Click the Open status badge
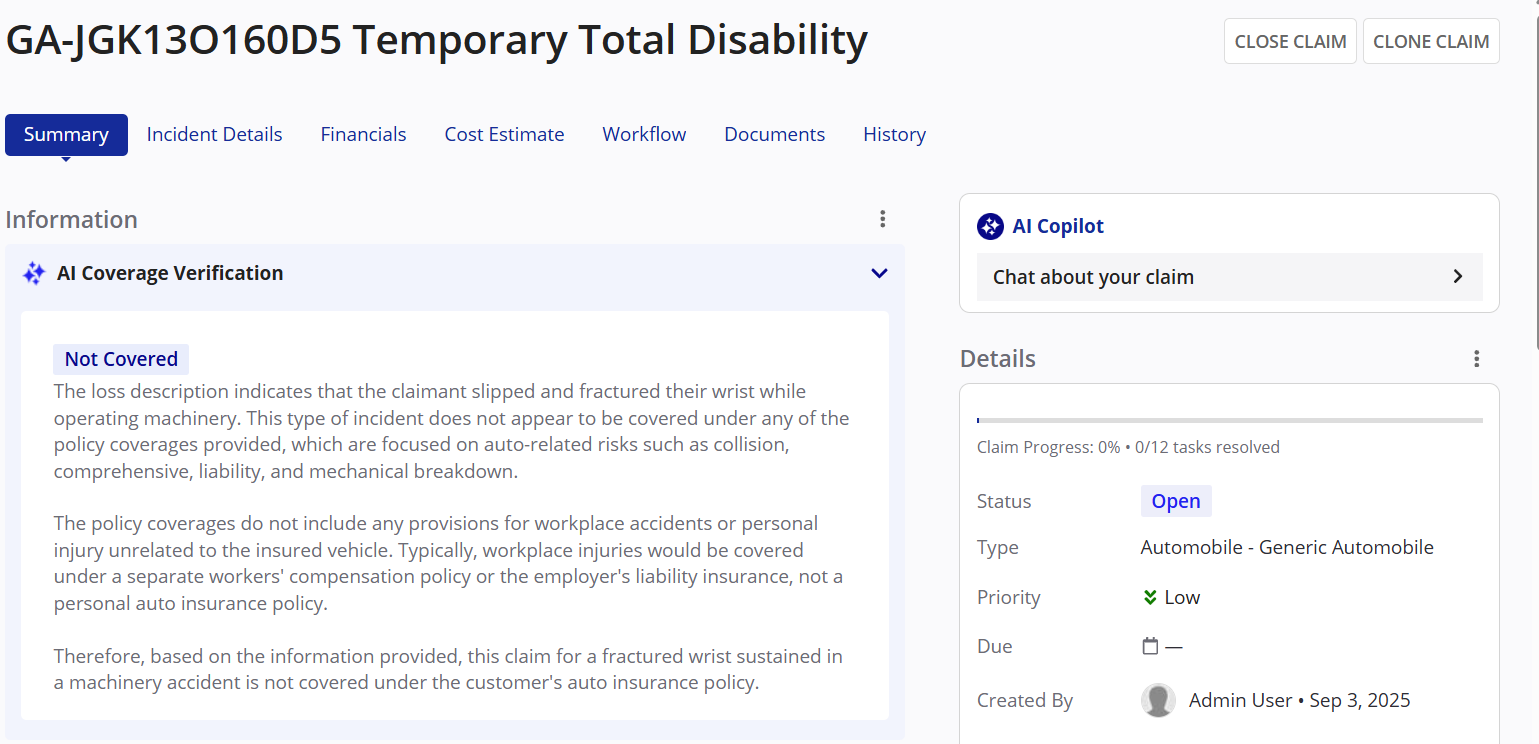This screenshot has width=1539, height=744. (1176, 501)
